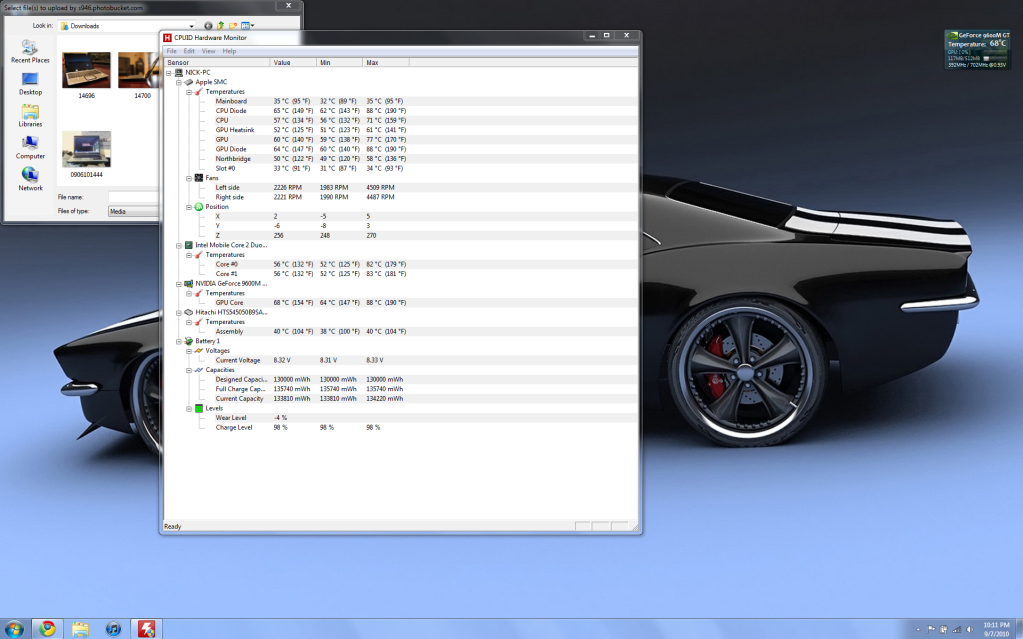Click the Min column header

click(340, 63)
